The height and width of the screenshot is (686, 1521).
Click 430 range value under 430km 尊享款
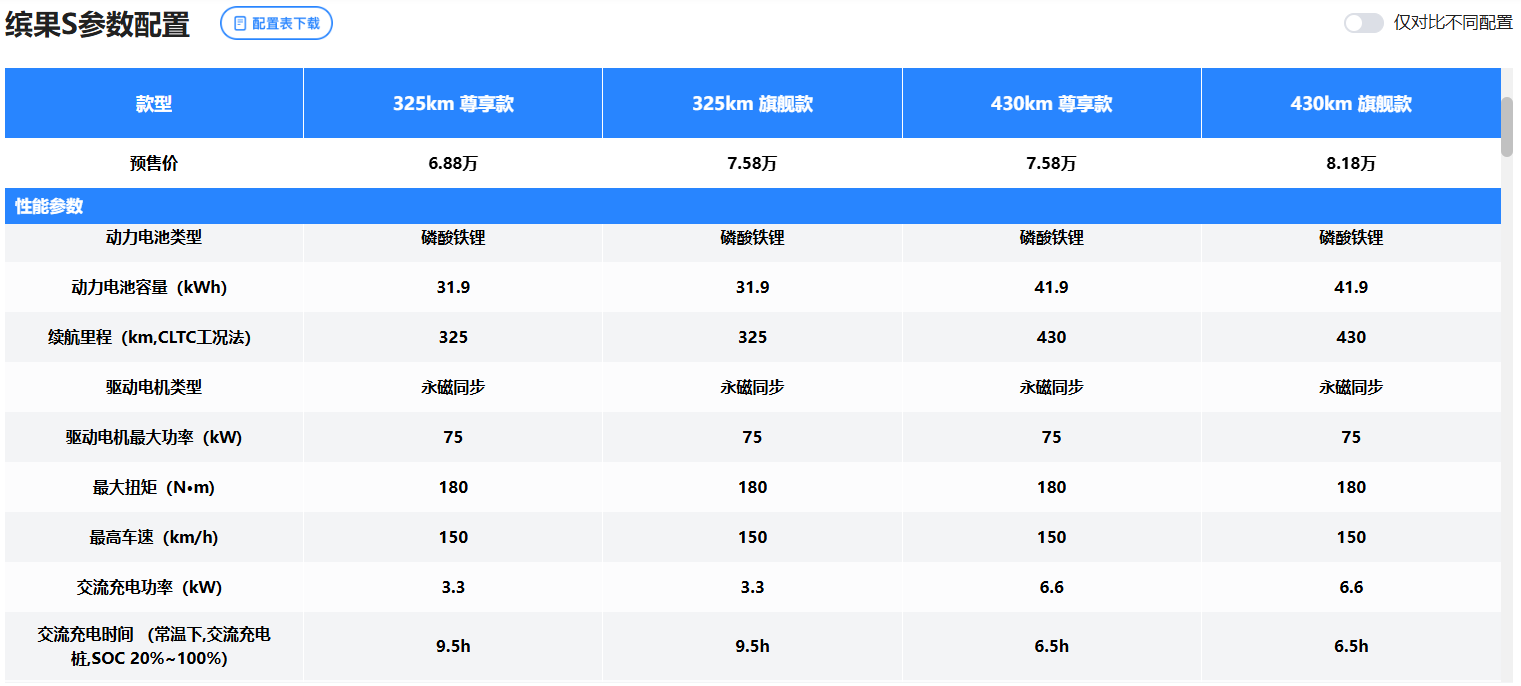tap(1052, 337)
